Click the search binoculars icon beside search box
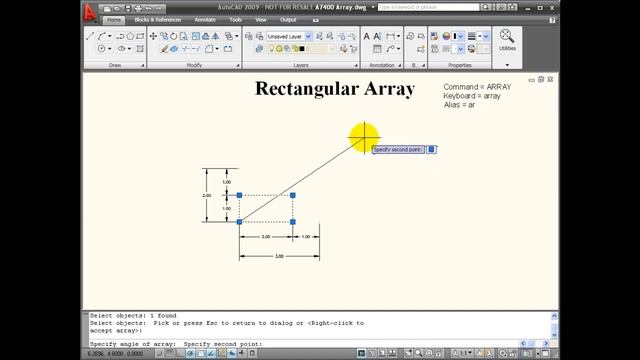 [486, 7]
